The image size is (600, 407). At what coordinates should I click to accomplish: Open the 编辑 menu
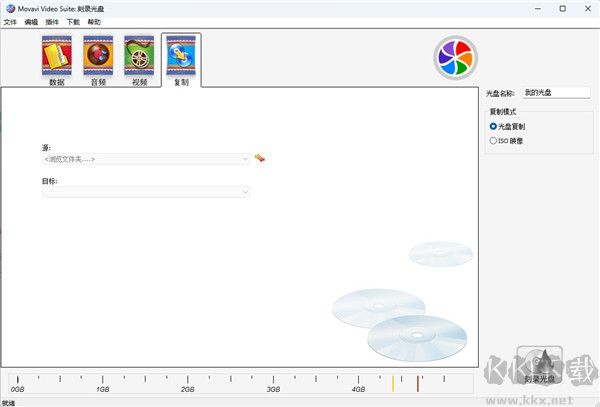pyautogui.click(x=31, y=22)
